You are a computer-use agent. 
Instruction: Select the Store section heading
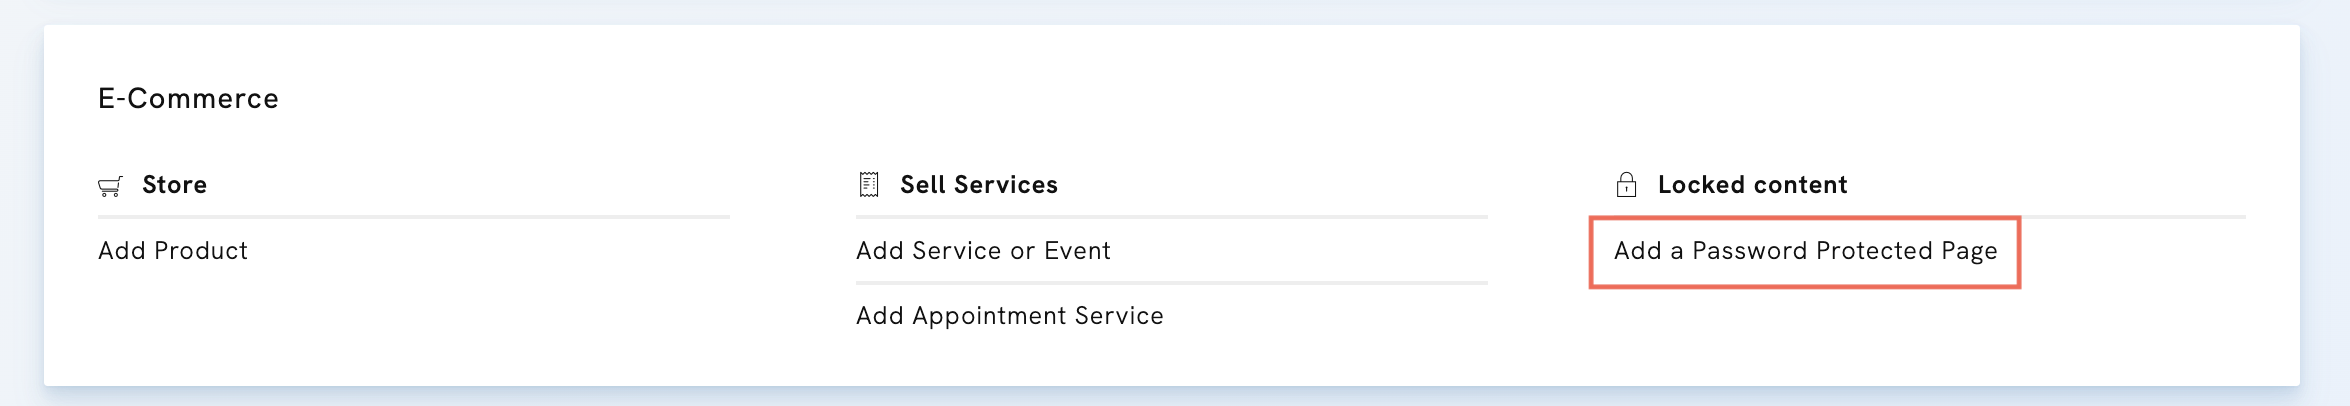point(174,185)
